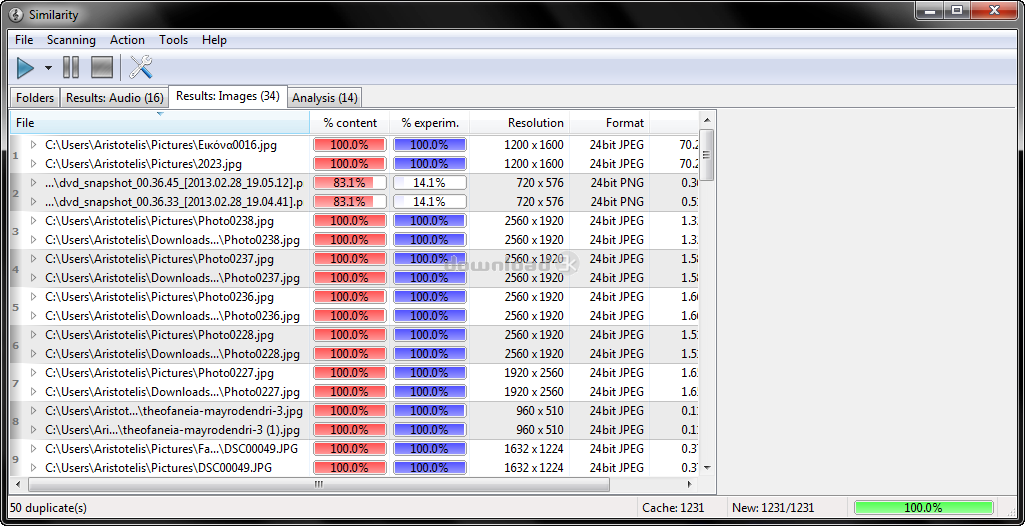This screenshot has width=1025, height=526.
Task: Switch to the Analysis (14) tab
Action: (x=324, y=98)
